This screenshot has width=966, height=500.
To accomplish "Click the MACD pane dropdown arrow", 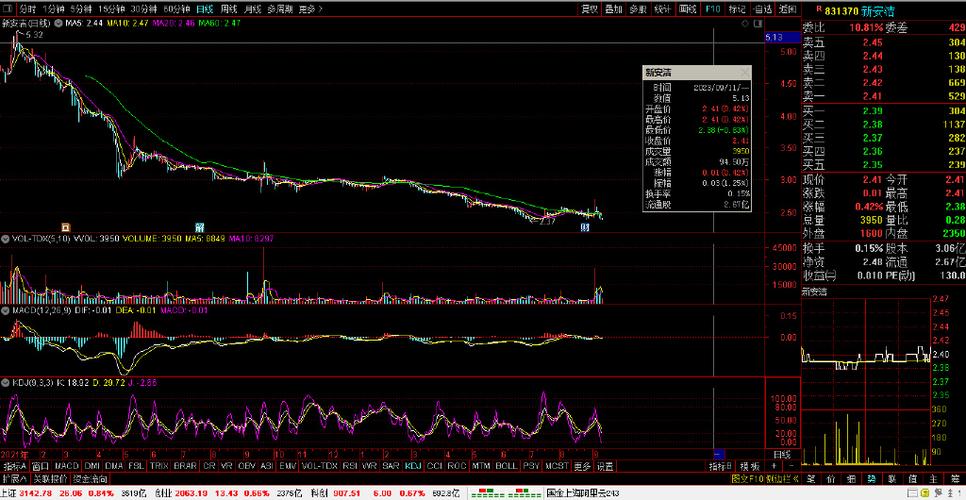I will coord(4,310).
